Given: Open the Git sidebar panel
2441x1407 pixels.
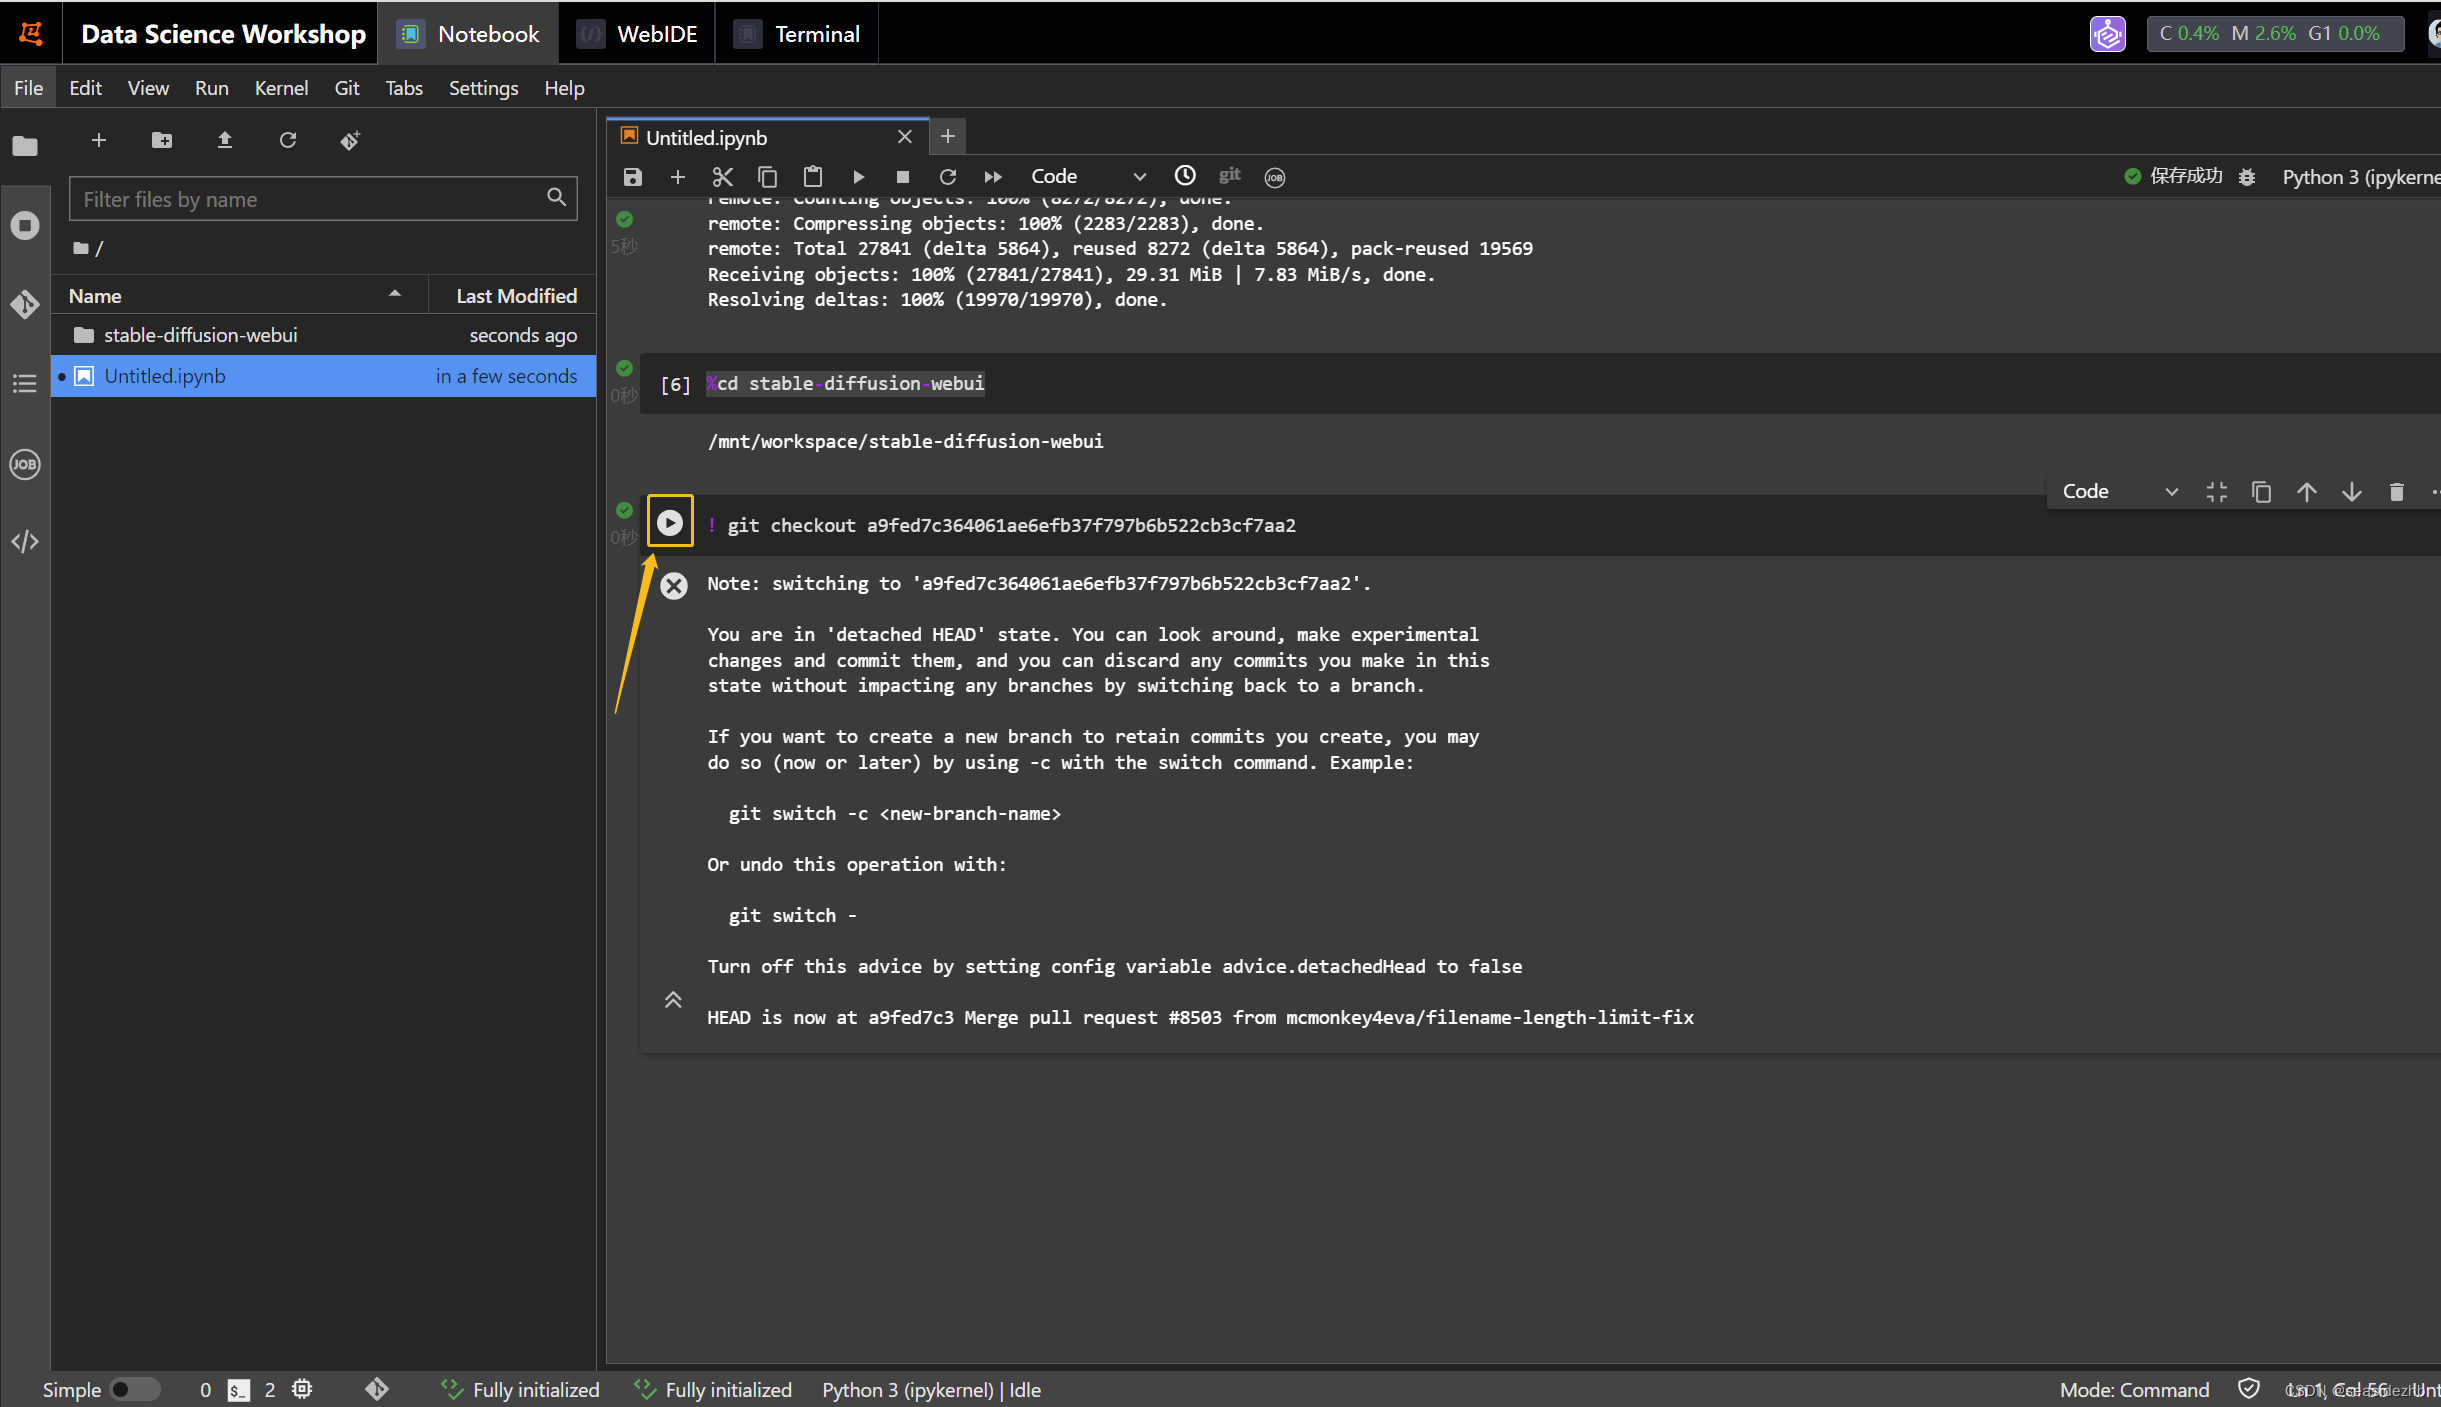Looking at the screenshot, I should (x=25, y=304).
